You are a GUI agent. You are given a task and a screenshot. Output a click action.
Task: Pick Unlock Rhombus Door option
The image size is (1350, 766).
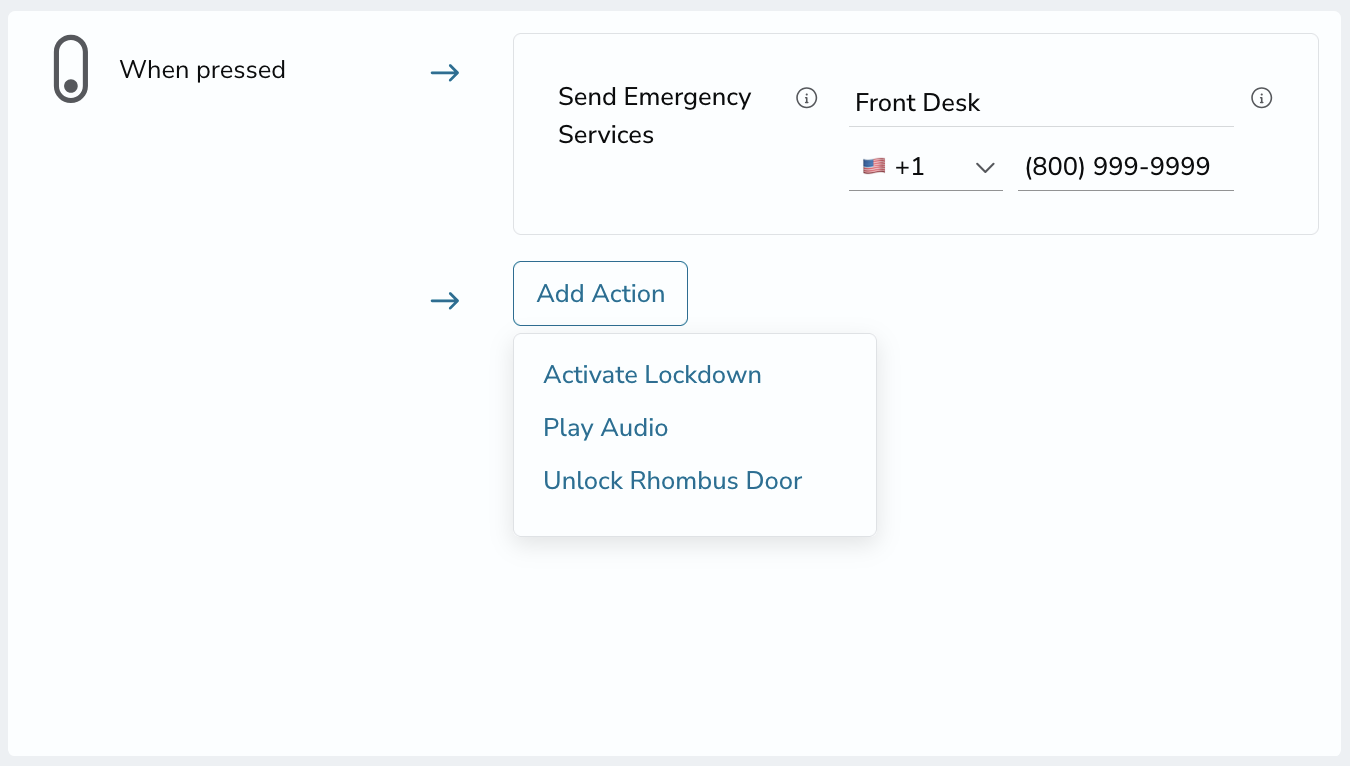672,481
